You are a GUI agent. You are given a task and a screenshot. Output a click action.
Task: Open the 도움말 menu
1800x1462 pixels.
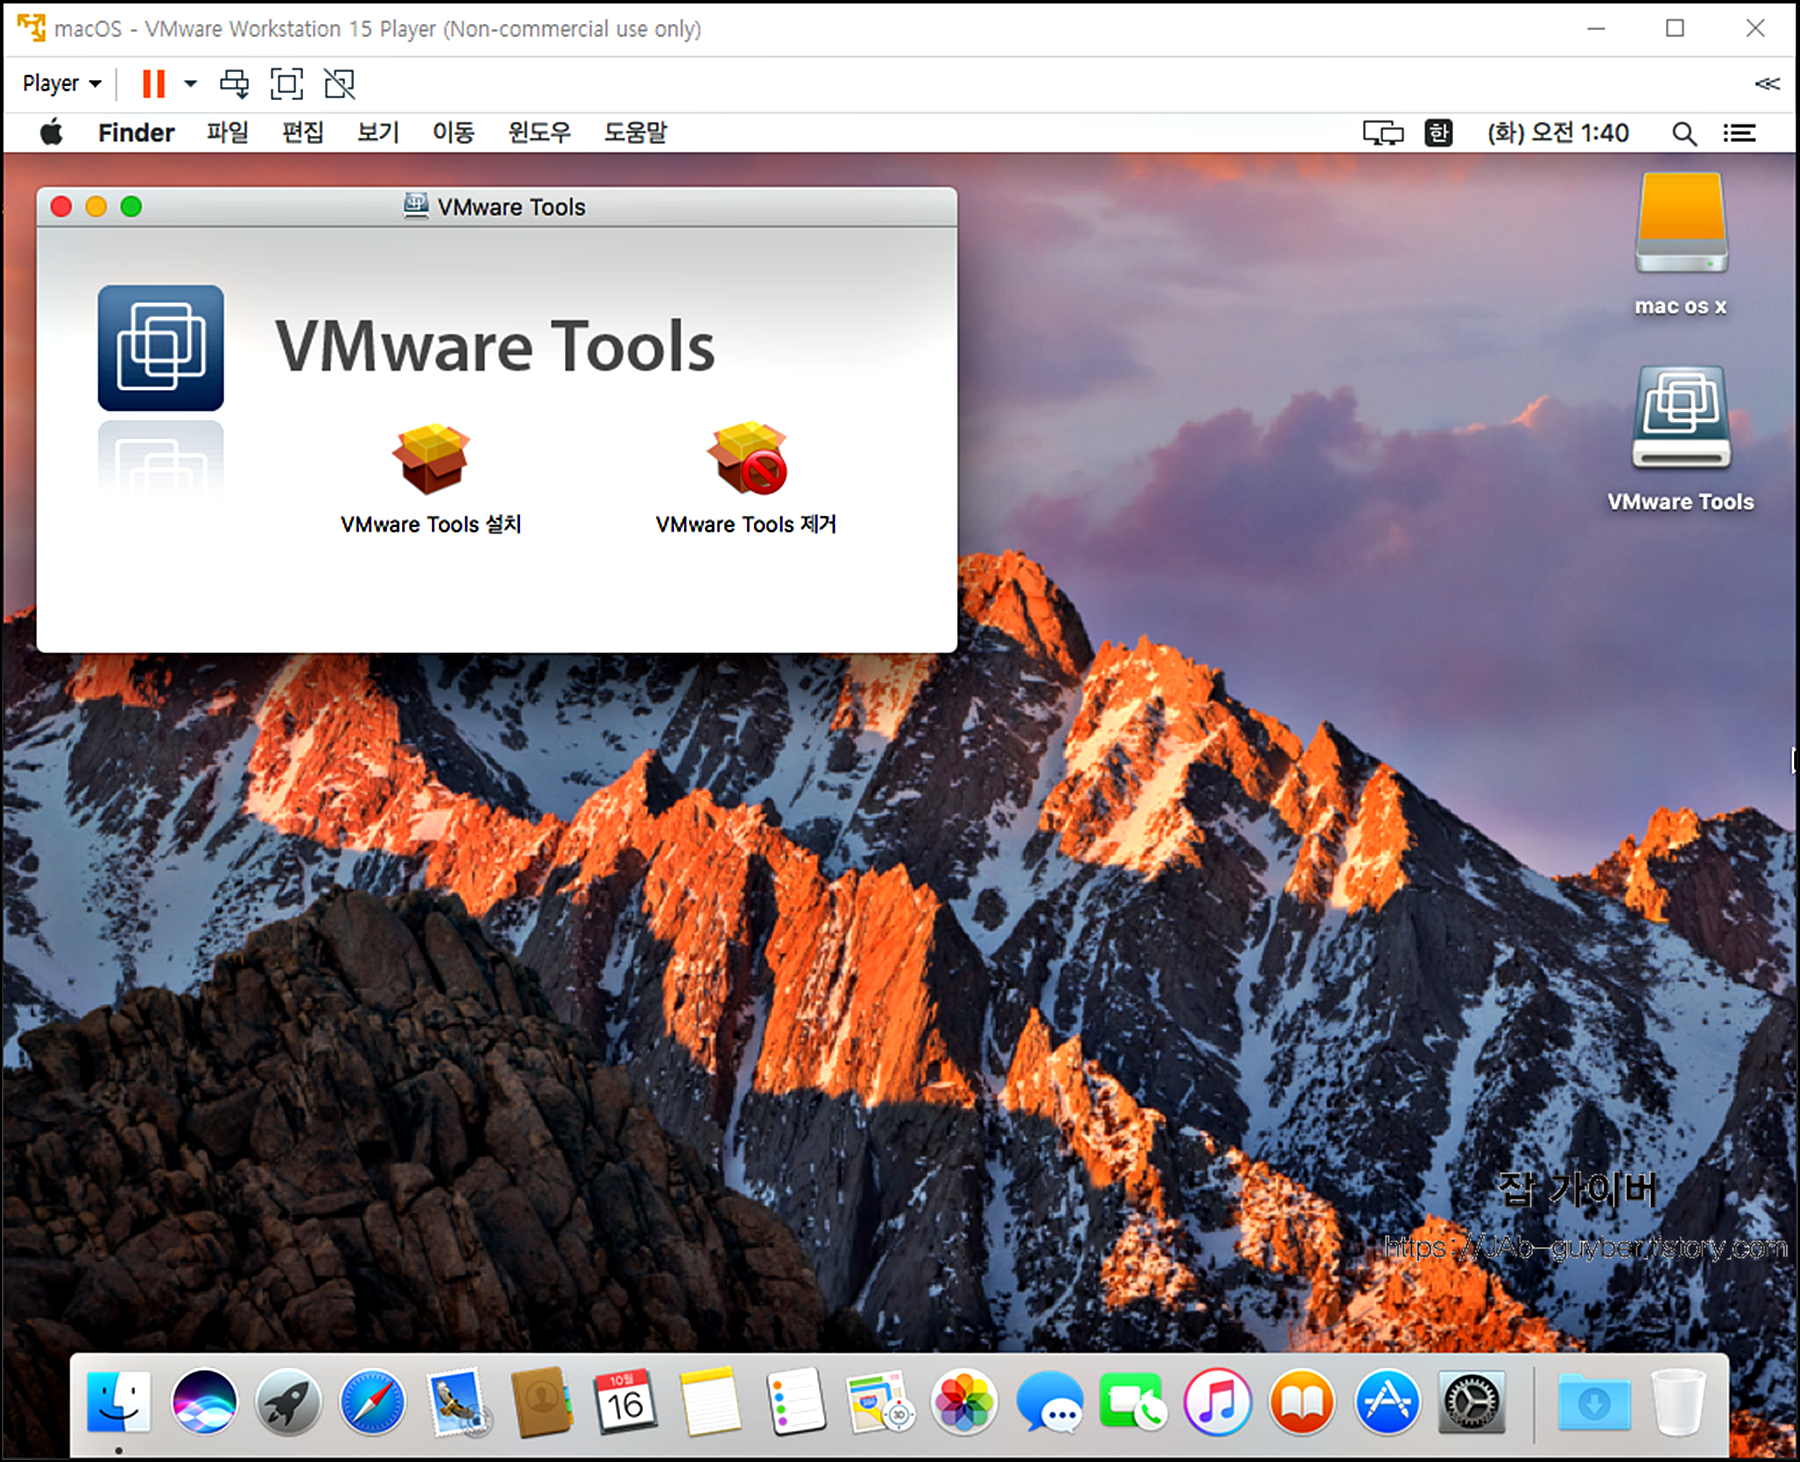[635, 132]
